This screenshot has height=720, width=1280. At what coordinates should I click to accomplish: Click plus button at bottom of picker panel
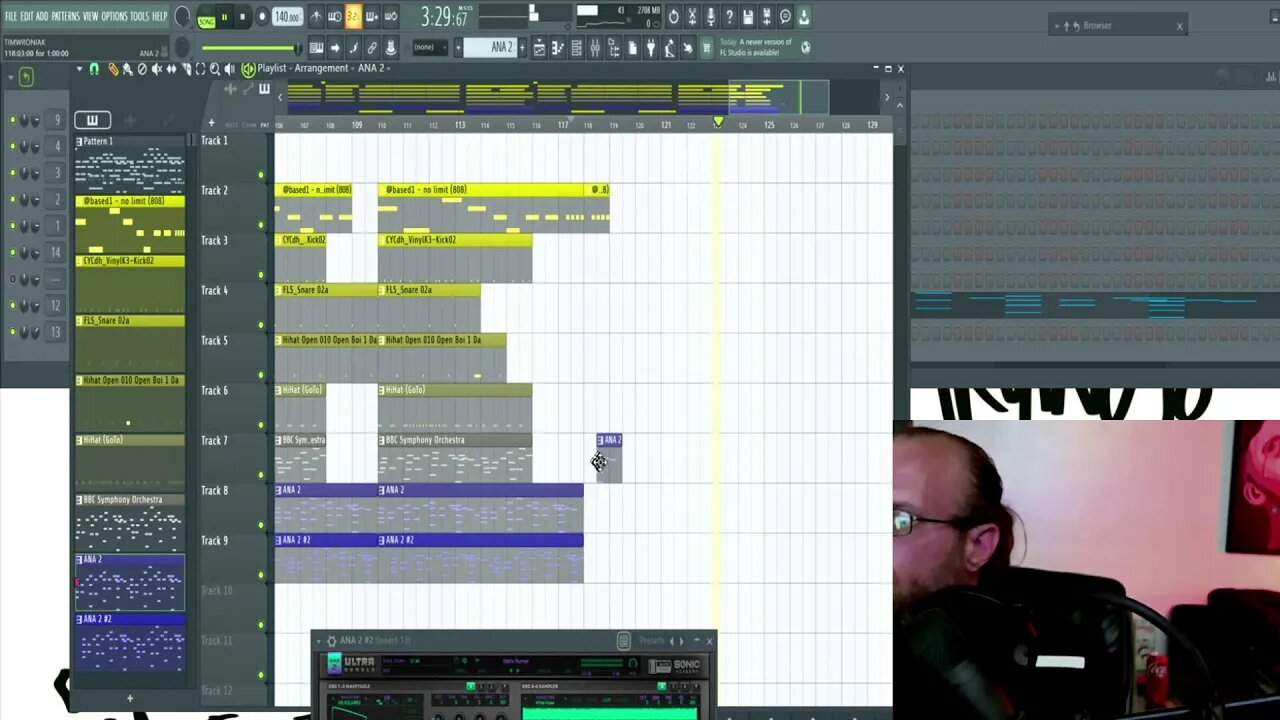click(x=129, y=698)
